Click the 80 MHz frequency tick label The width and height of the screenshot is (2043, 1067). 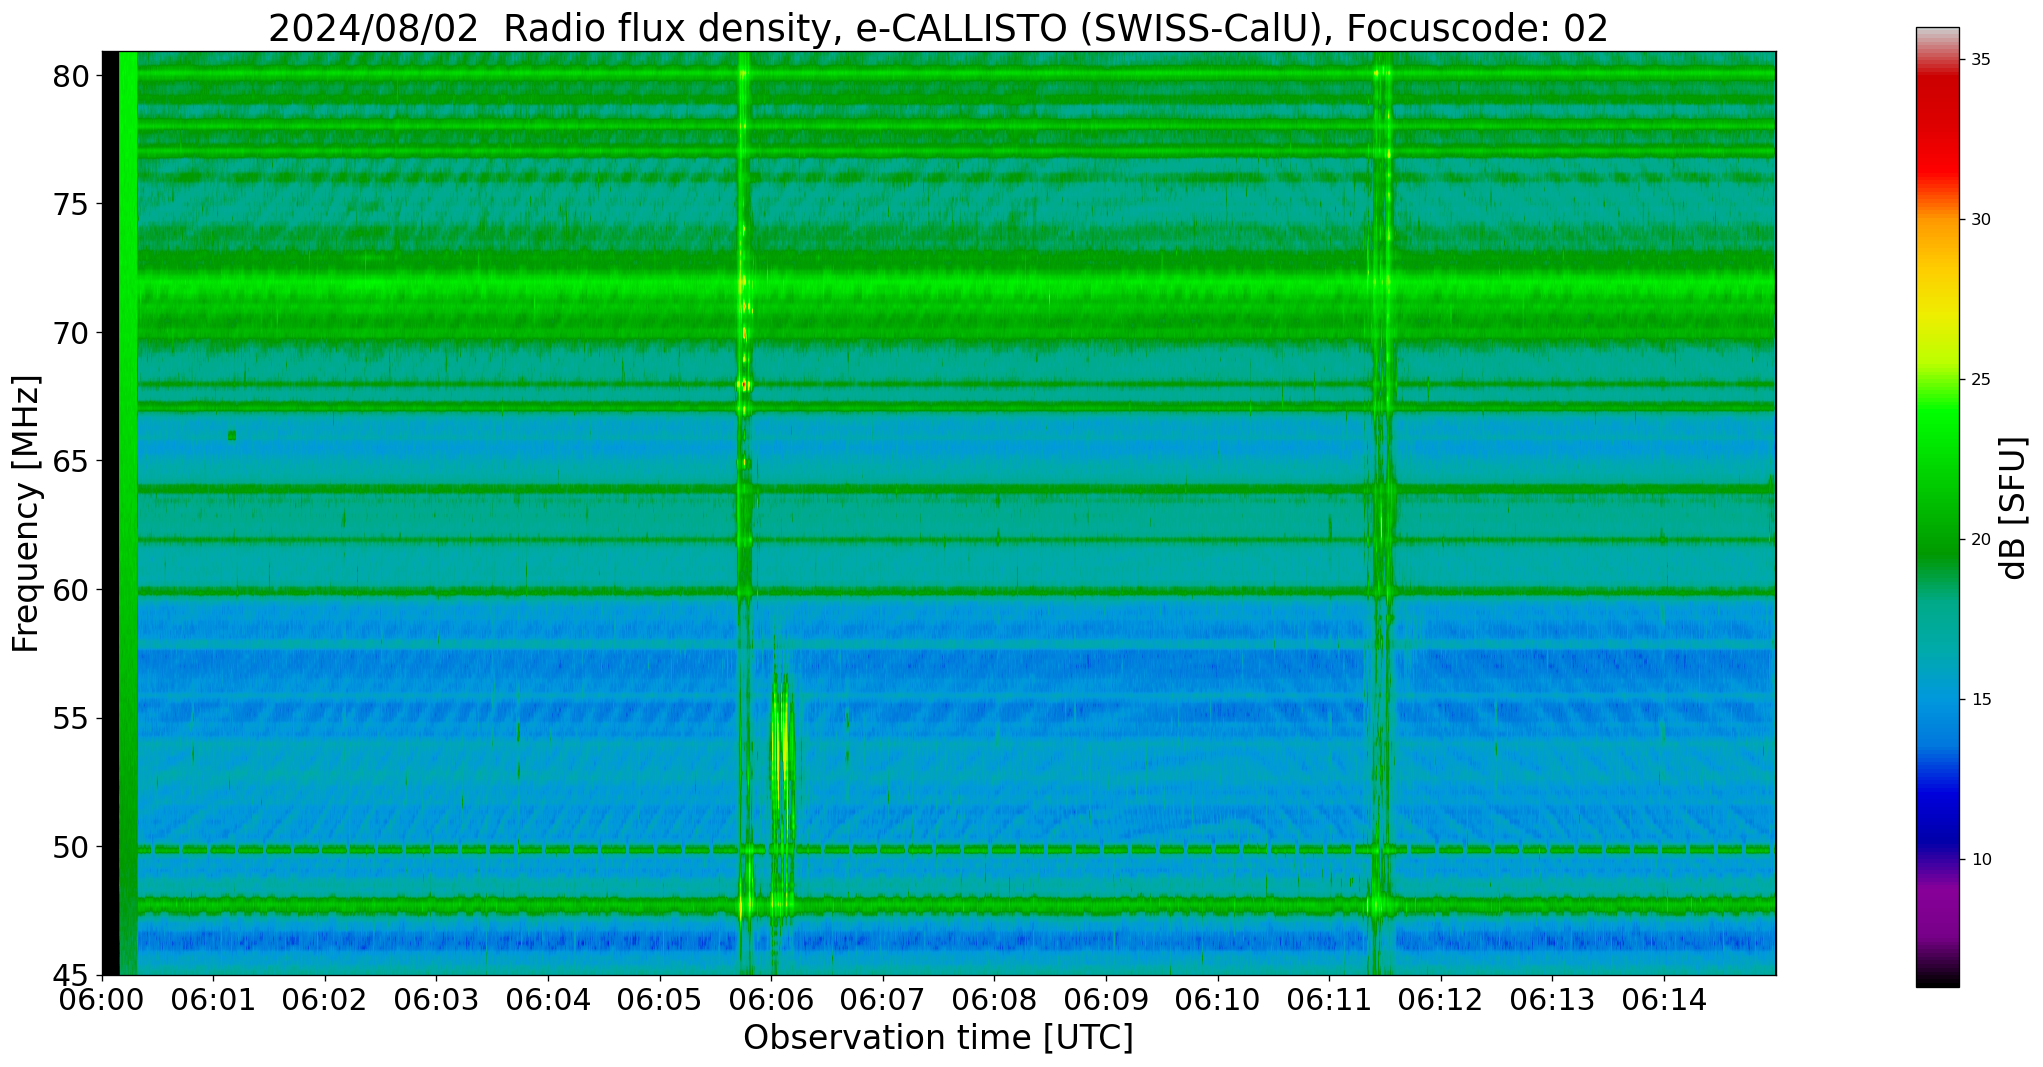click(72, 76)
